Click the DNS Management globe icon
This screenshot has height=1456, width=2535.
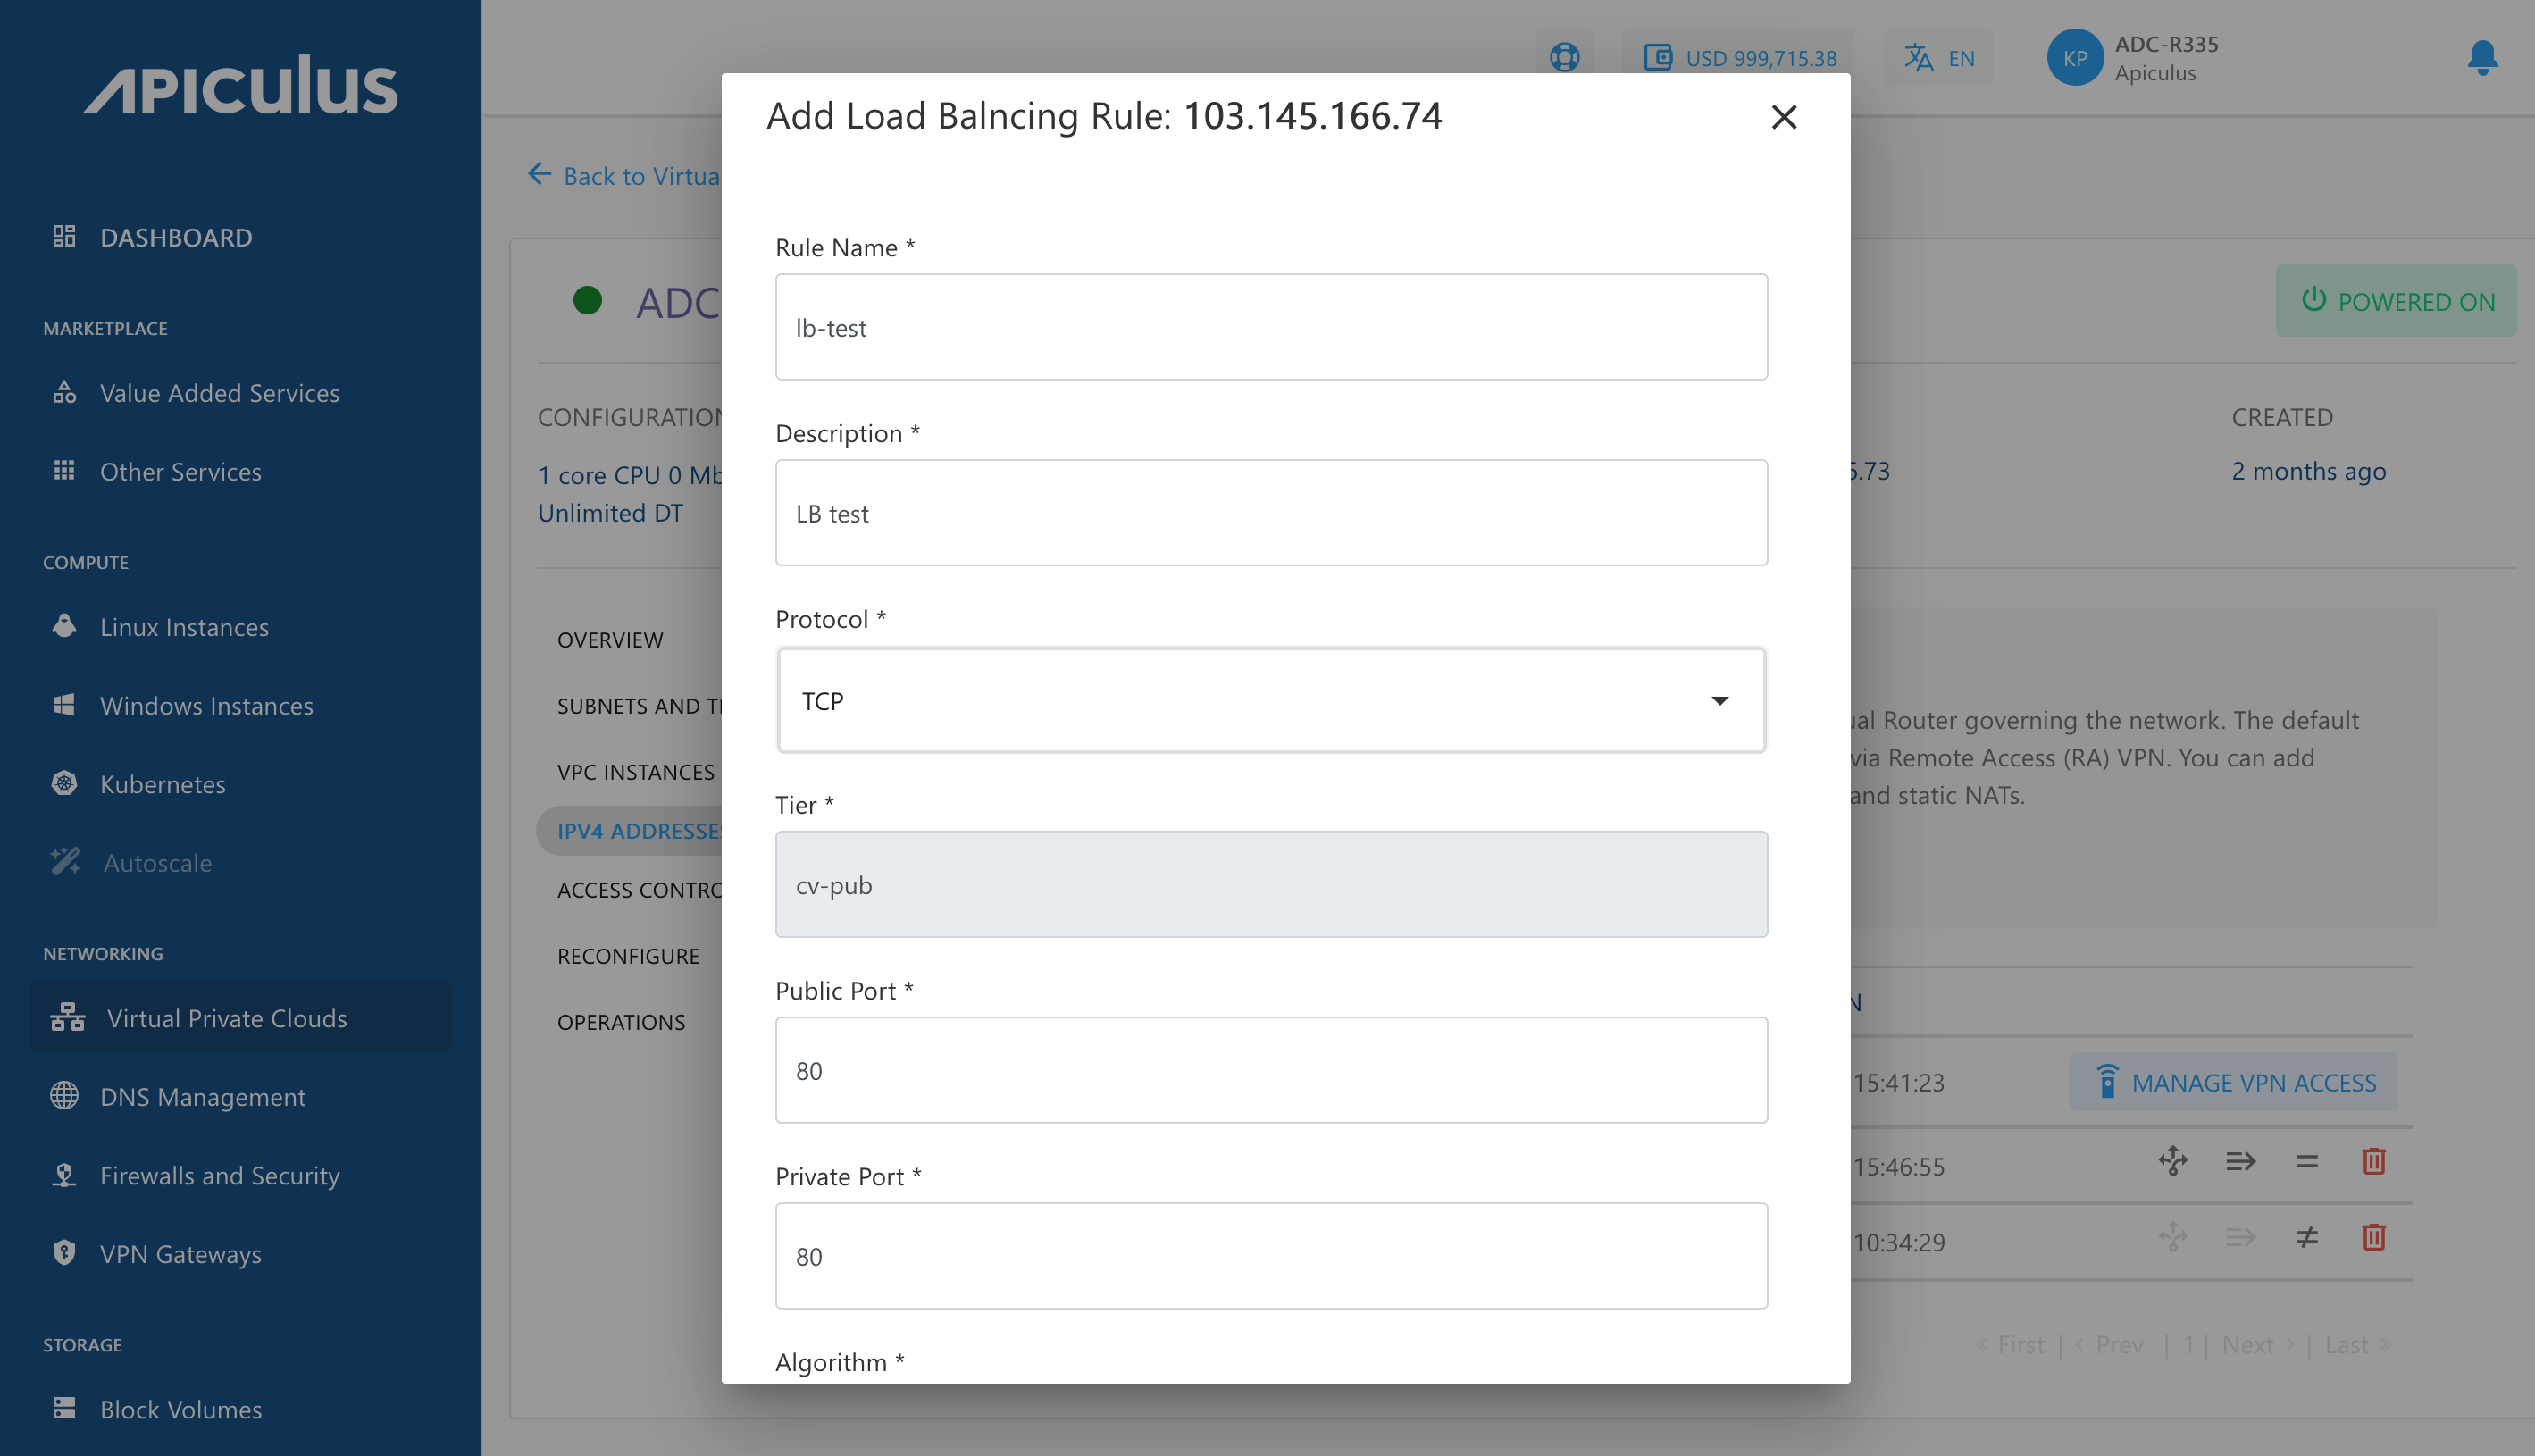tap(64, 1095)
